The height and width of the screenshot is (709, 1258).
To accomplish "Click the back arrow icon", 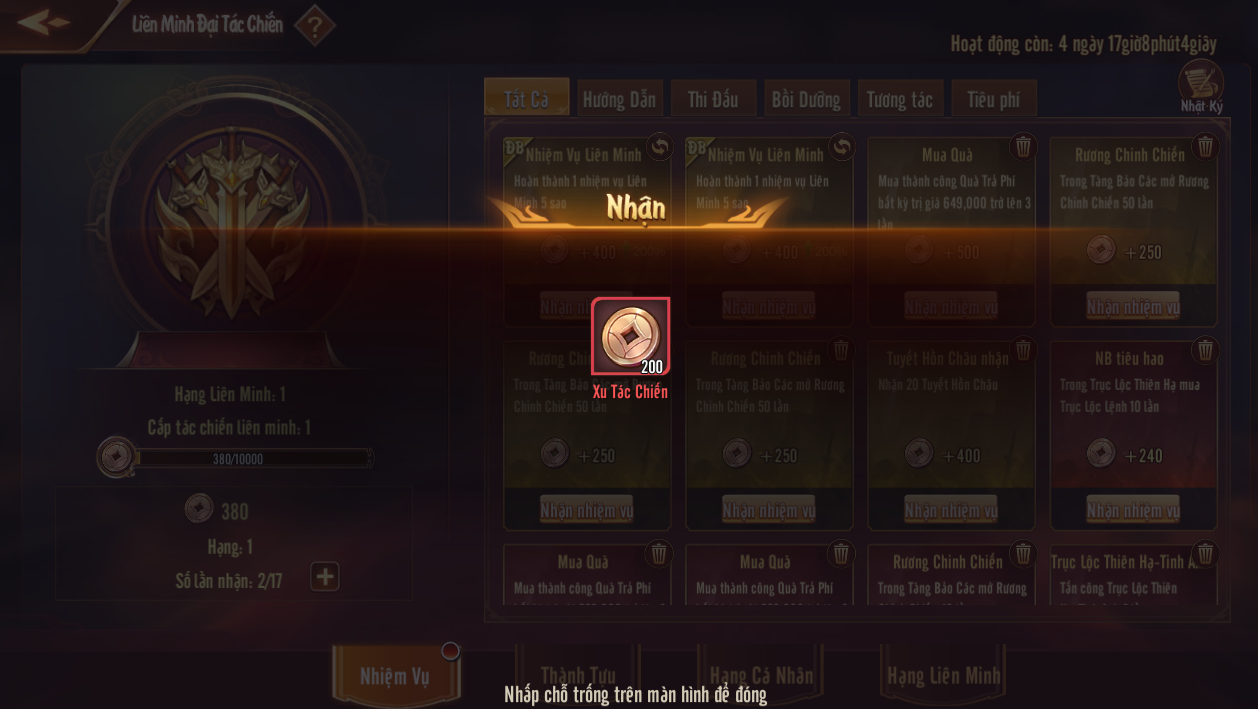I will (x=43, y=22).
